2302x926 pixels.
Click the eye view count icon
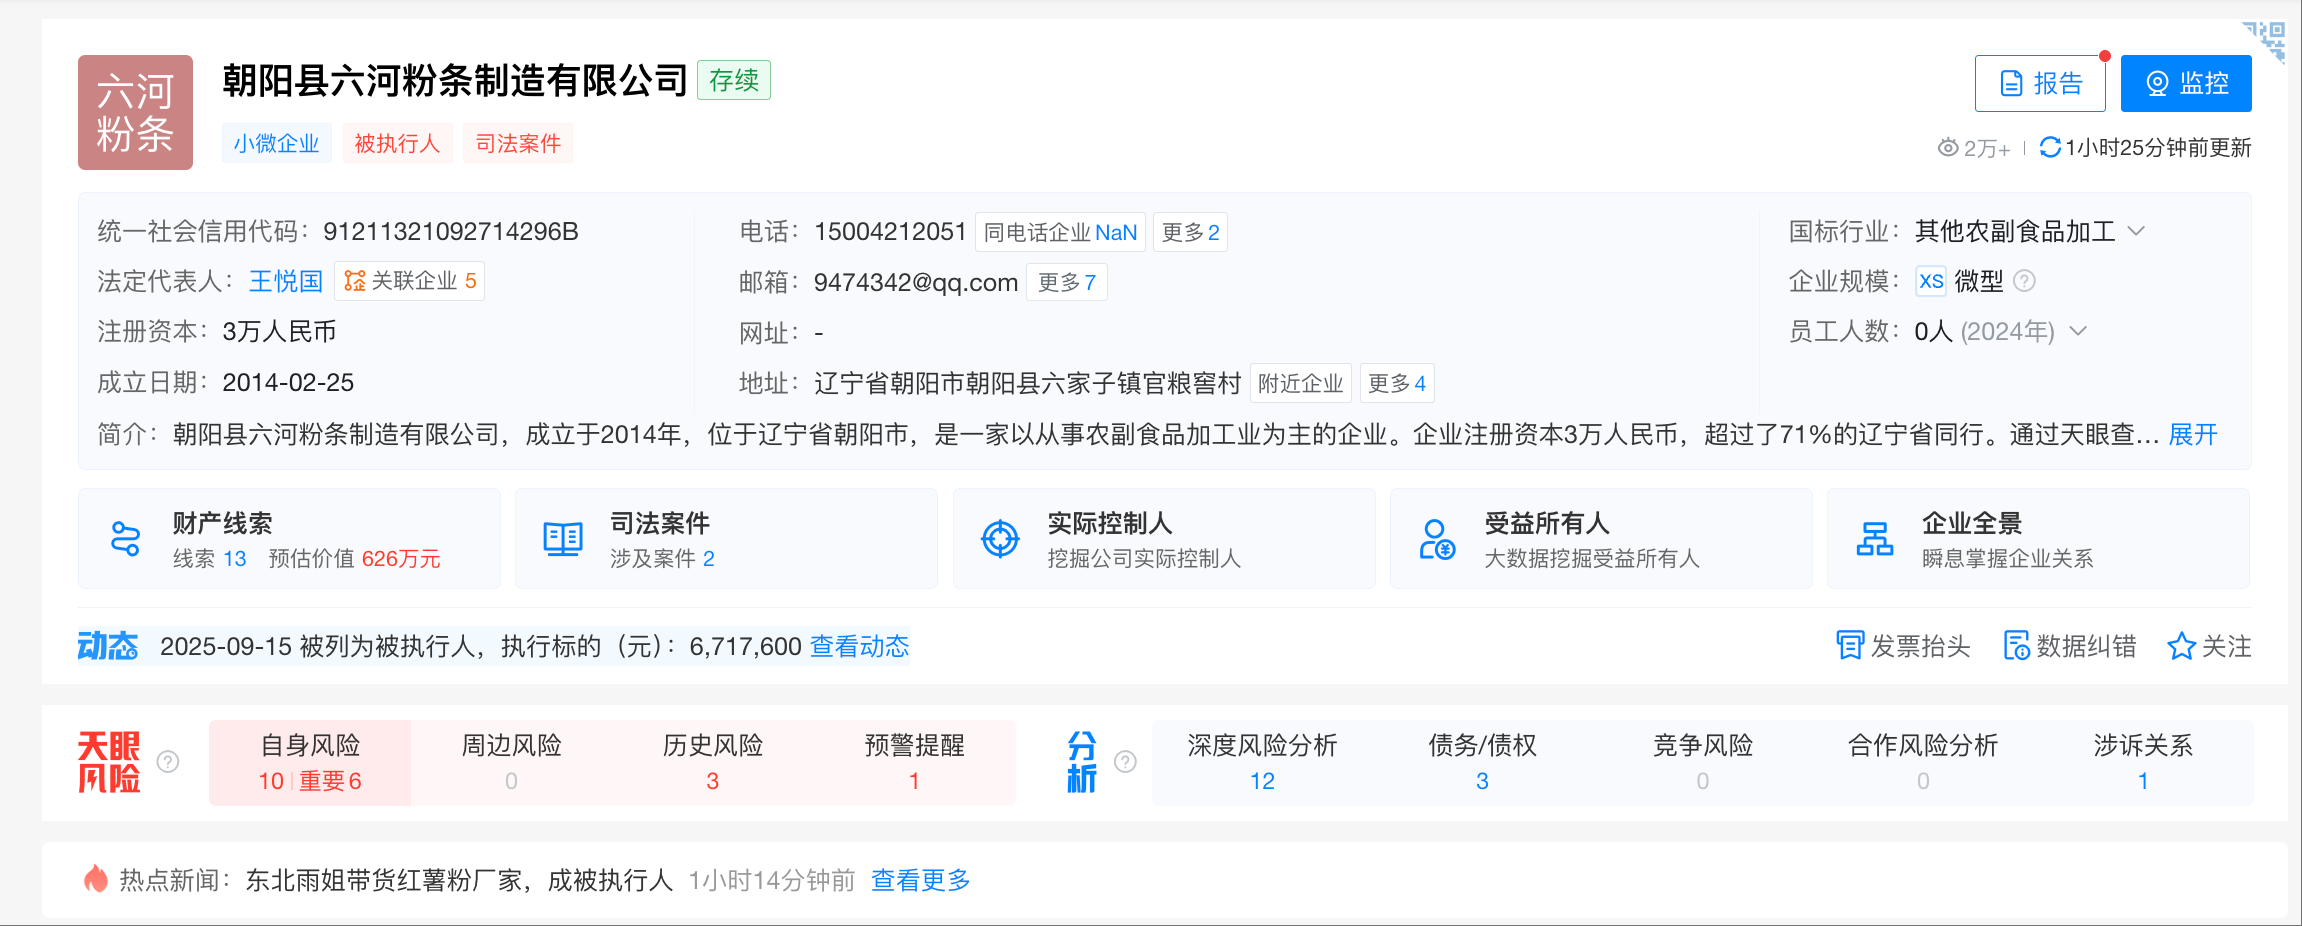coord(1947,148)
